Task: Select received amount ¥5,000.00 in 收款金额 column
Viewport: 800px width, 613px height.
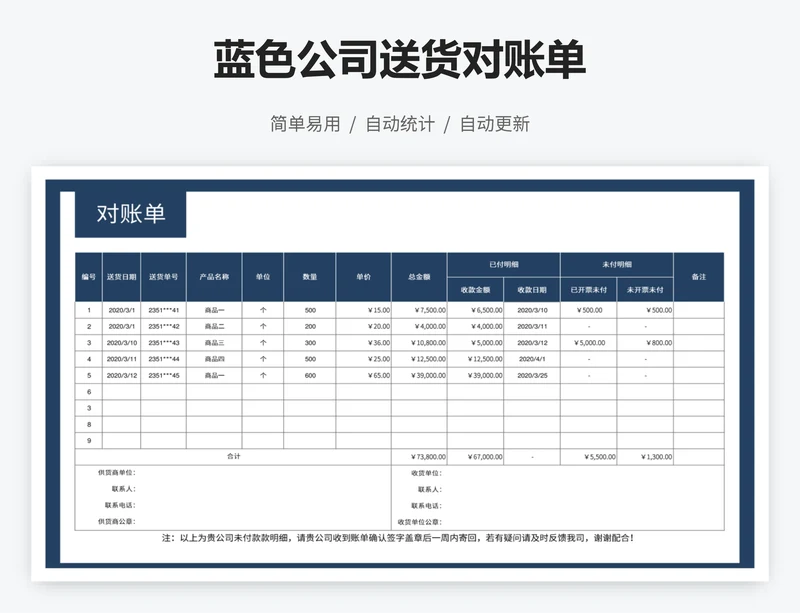Action: (476, 343)
